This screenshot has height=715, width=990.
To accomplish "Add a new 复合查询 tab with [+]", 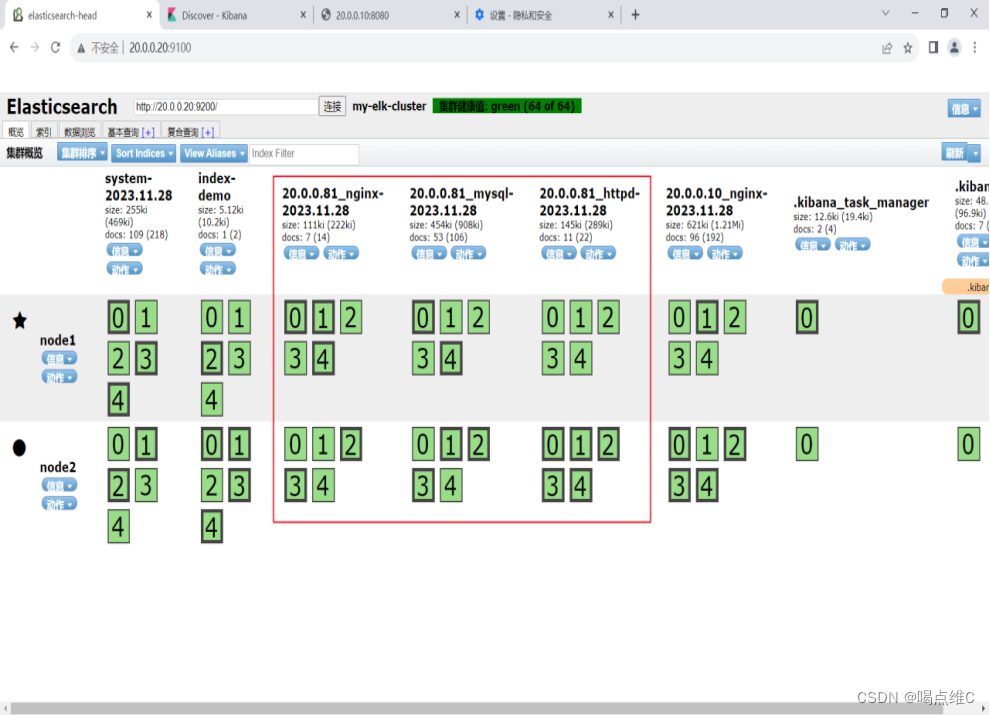I will click(208, 132).
